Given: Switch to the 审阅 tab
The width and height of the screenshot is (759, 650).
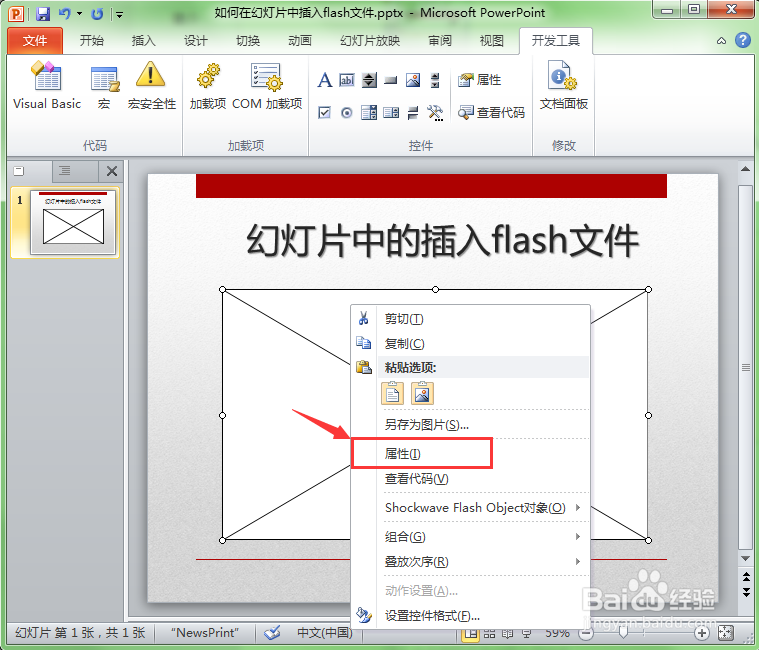Looking at the screenshot, I should tap(440, 41).
